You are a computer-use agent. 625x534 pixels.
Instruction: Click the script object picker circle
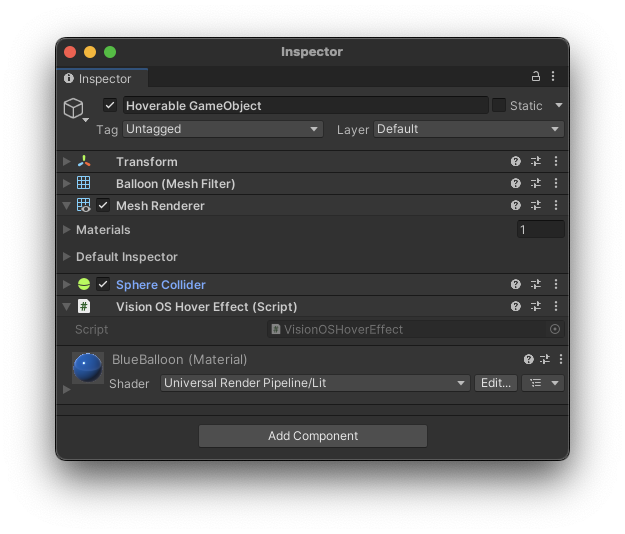click(x=555, y=329)
